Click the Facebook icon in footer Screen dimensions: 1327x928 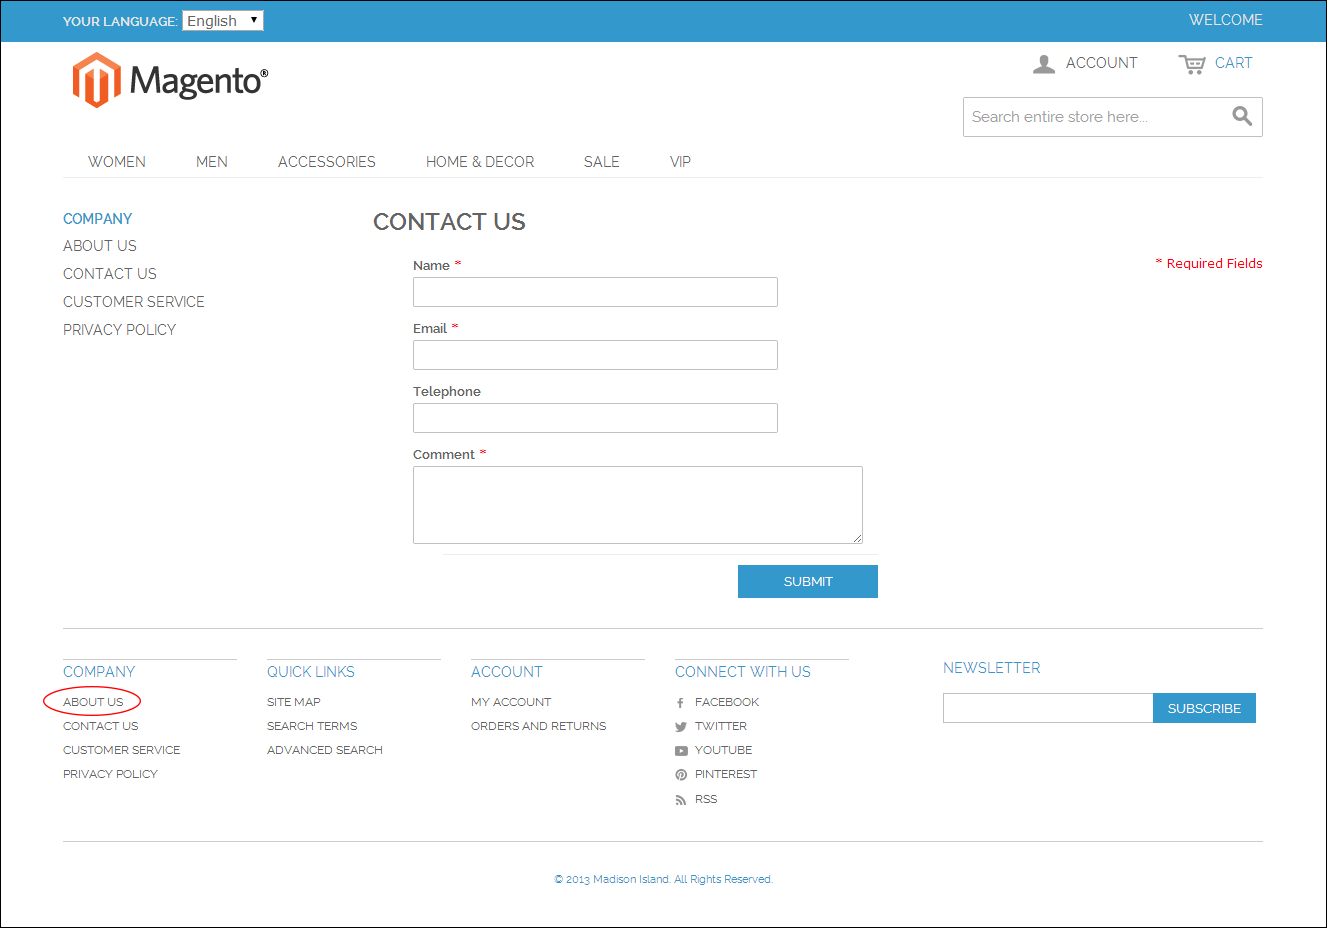point(680,703)
